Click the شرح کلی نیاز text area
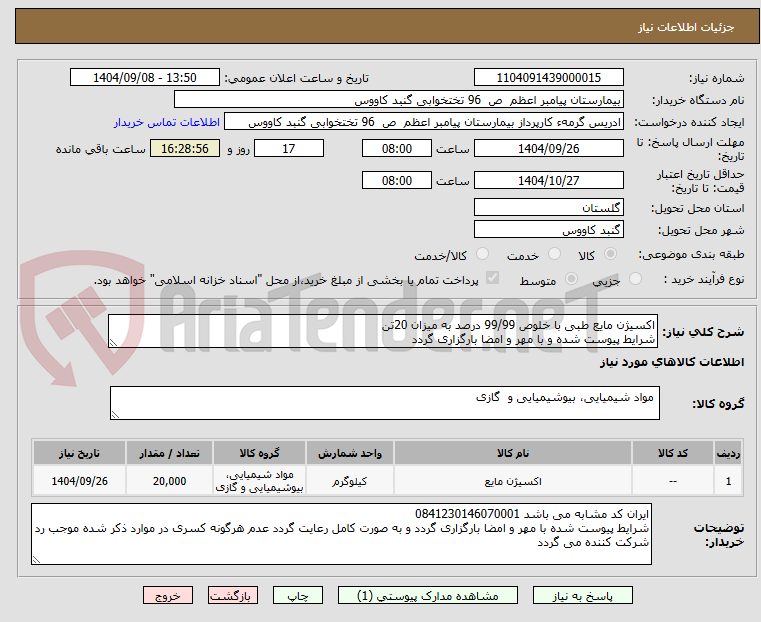 tap(383, 331)
